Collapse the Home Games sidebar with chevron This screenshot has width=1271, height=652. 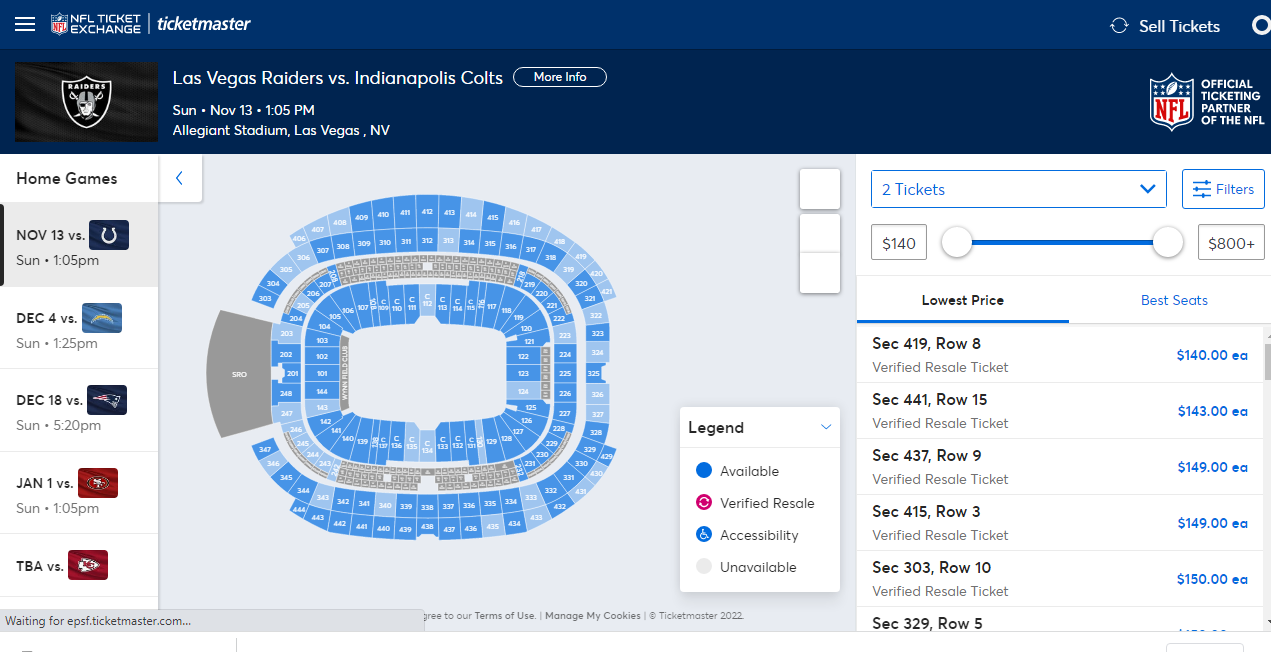180,178
